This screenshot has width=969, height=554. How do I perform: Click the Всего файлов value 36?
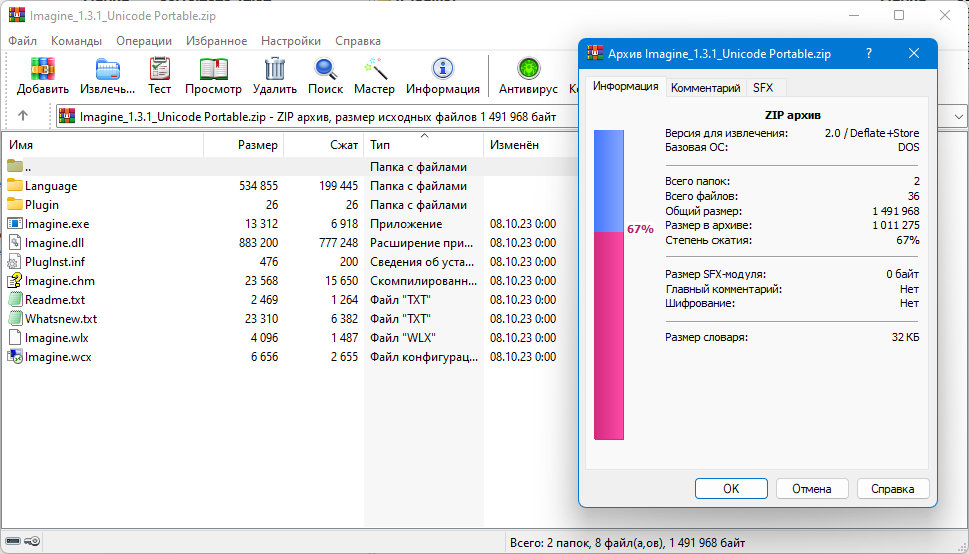913,196
